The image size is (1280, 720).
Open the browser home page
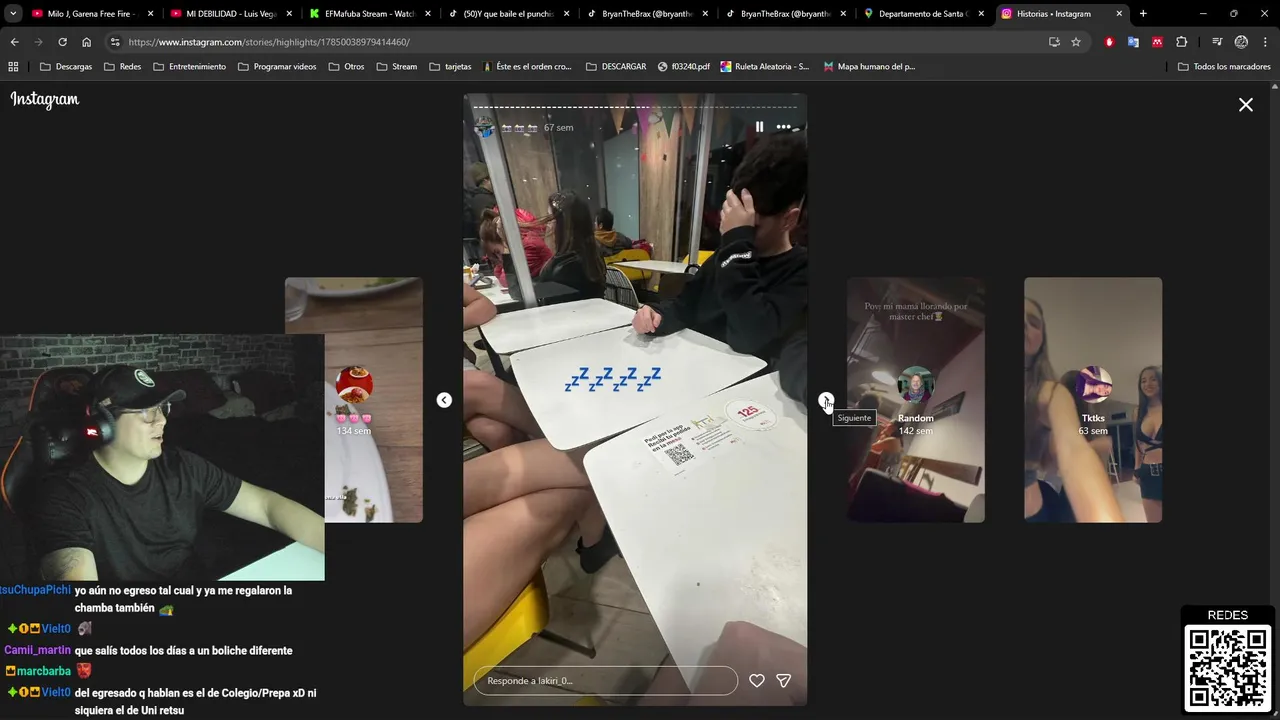[86, 42]
